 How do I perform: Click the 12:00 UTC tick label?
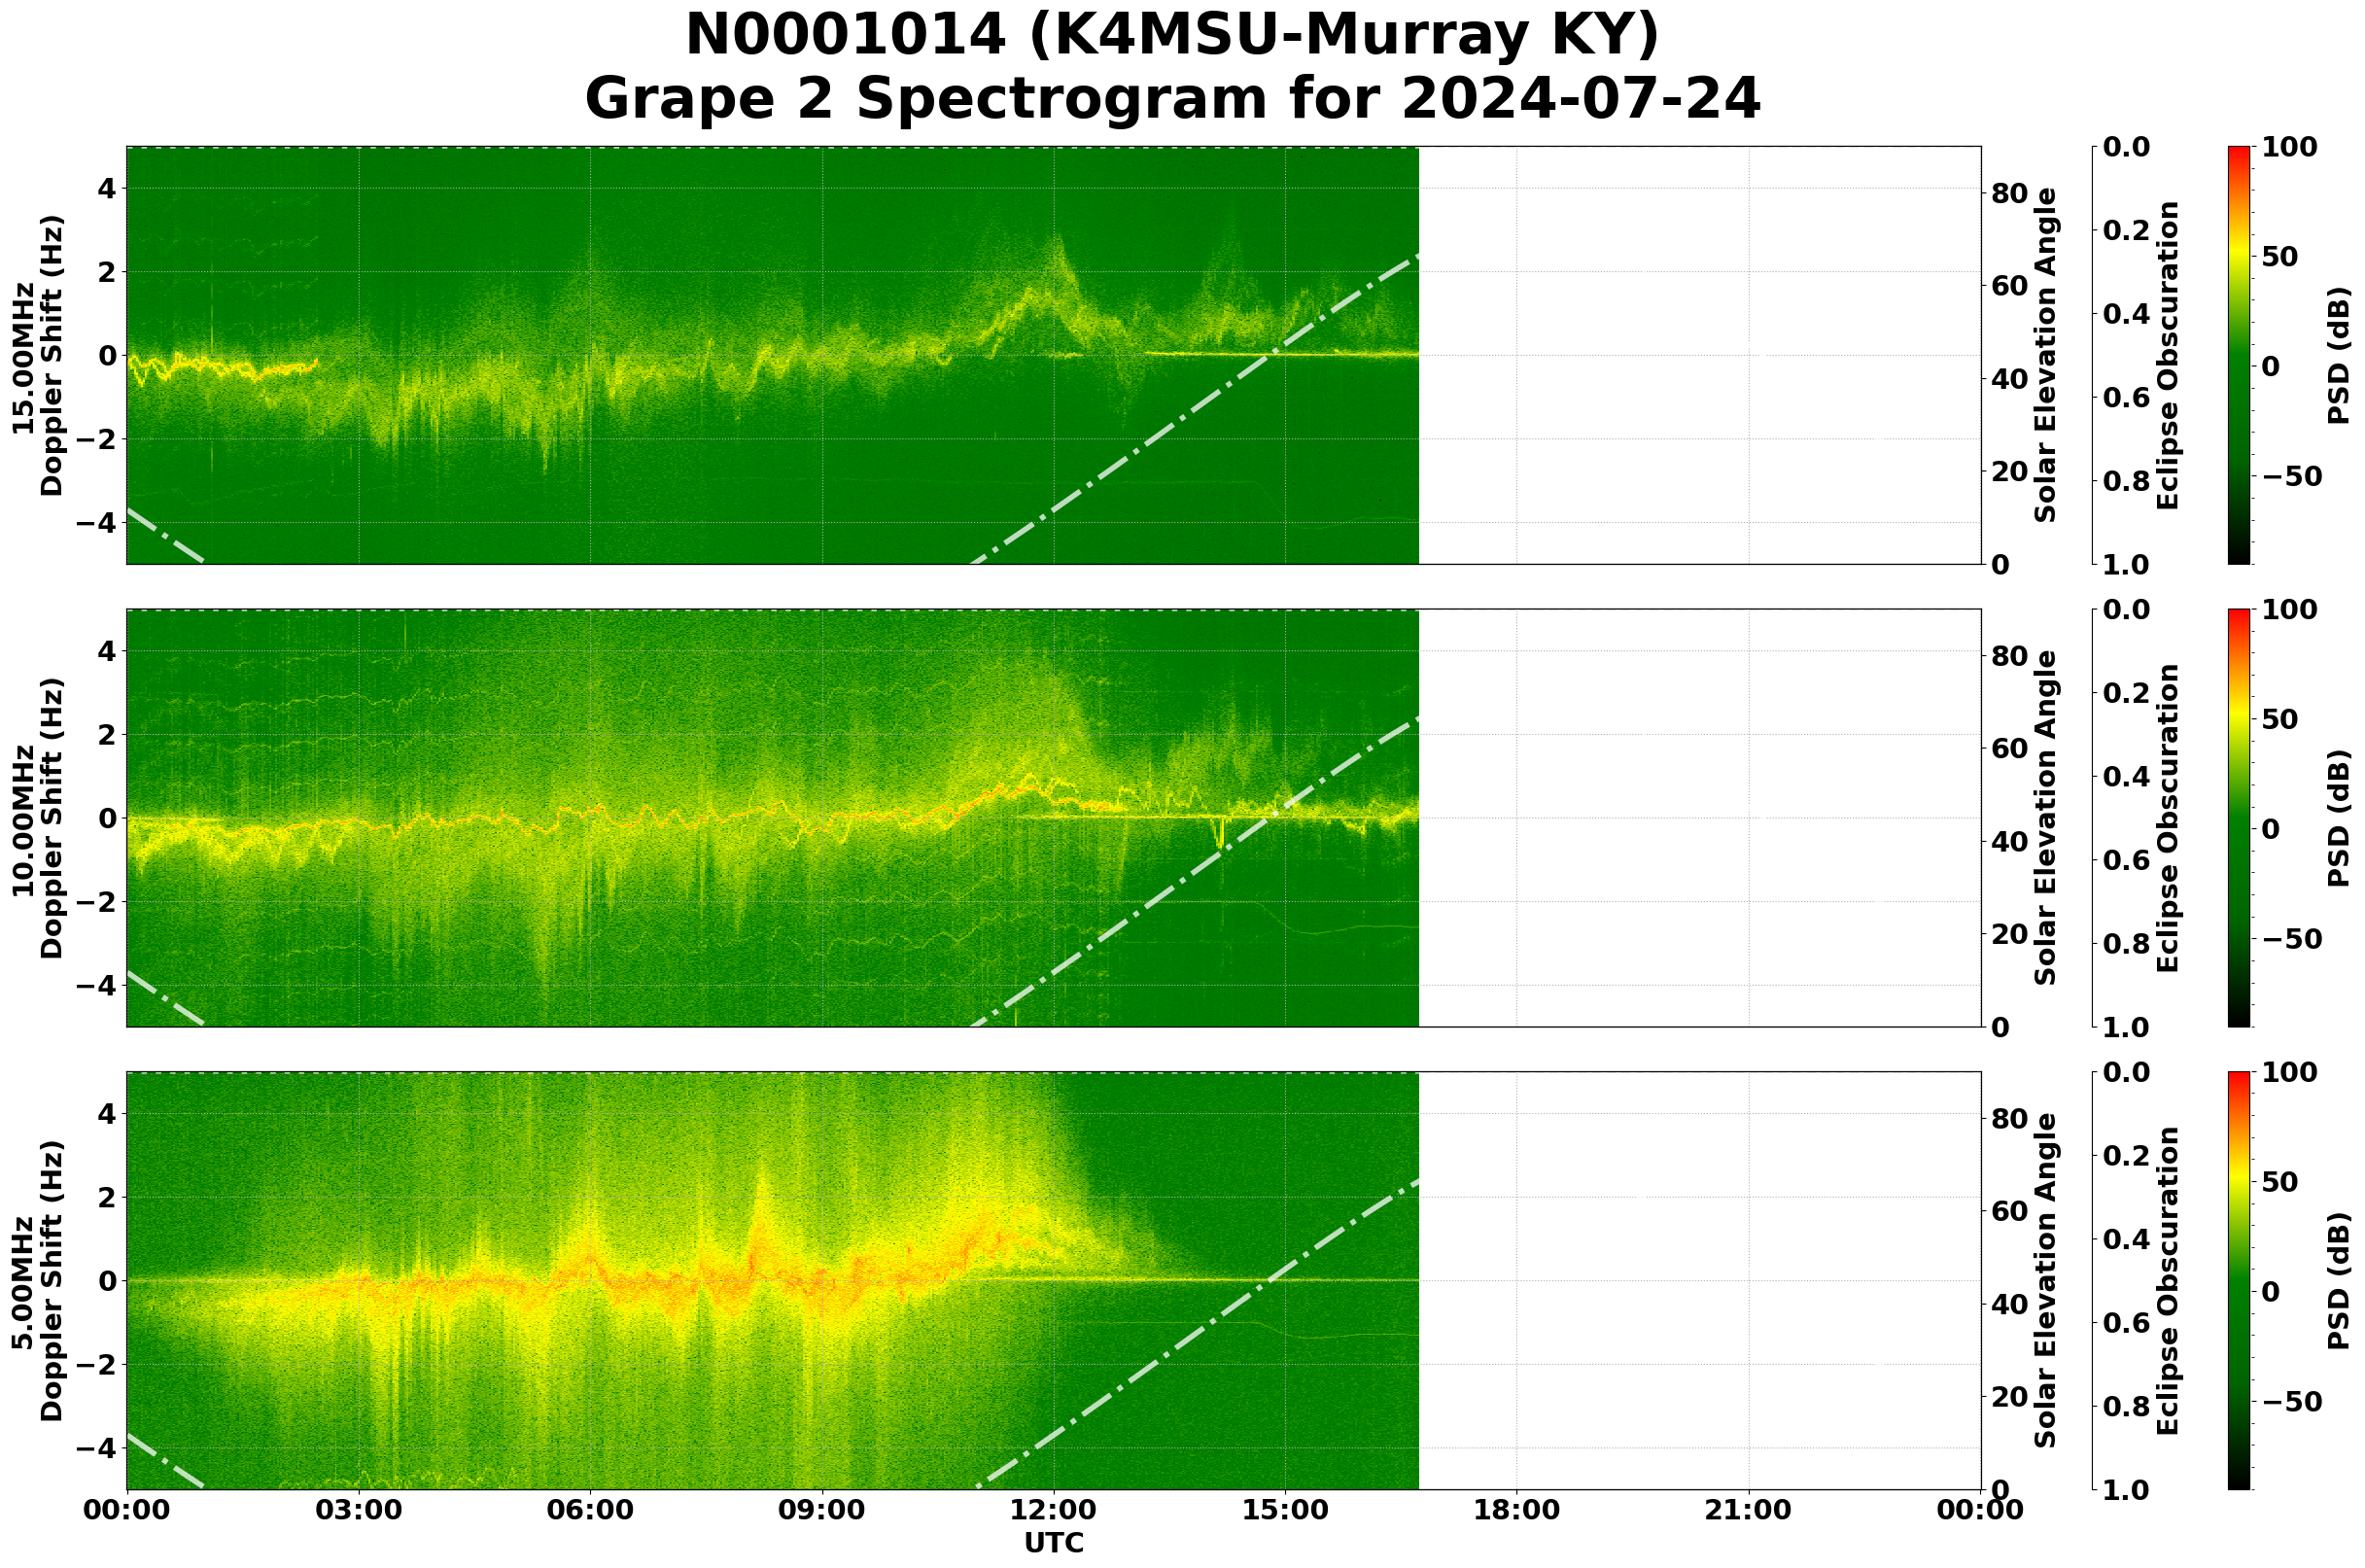click(x=1054, y=1510)
